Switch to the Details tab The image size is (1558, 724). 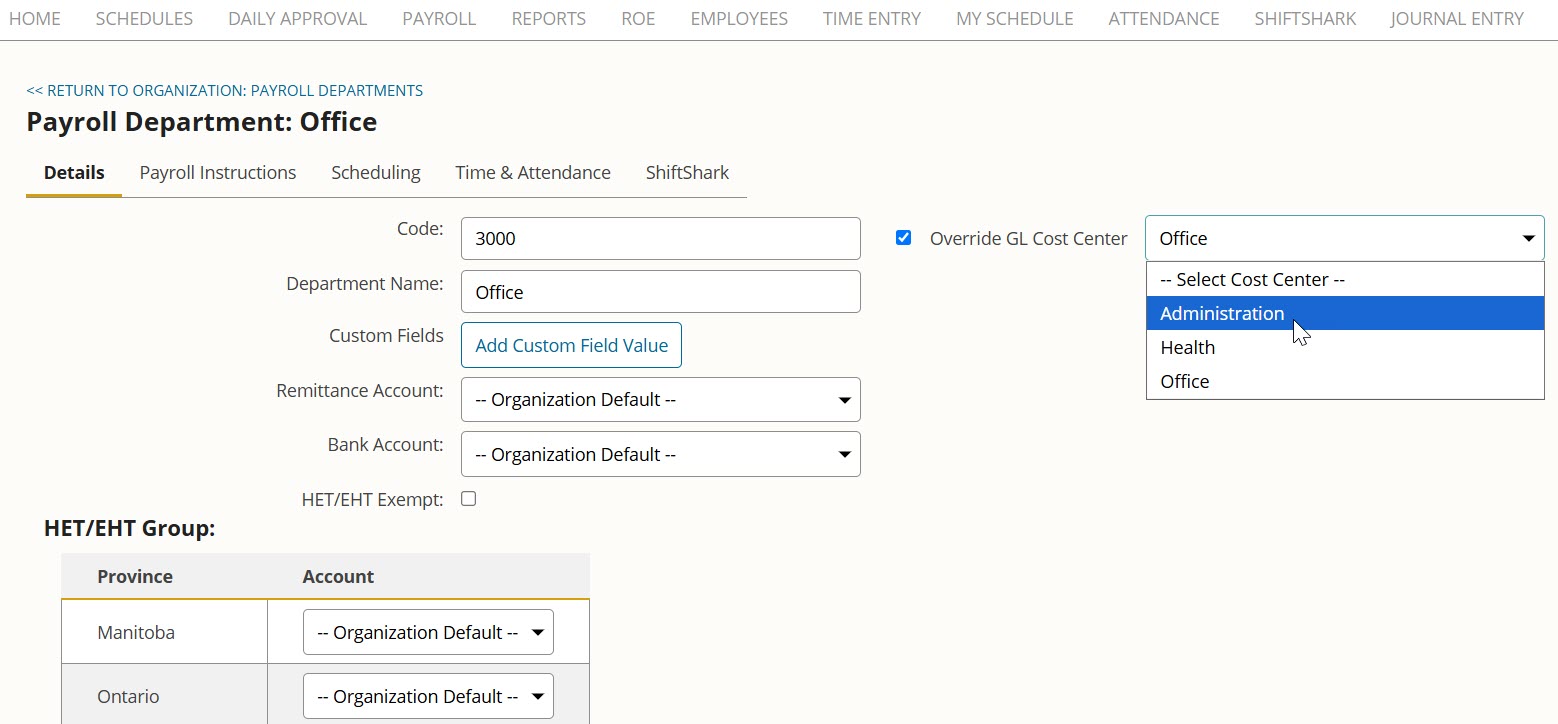coord(74,172)
